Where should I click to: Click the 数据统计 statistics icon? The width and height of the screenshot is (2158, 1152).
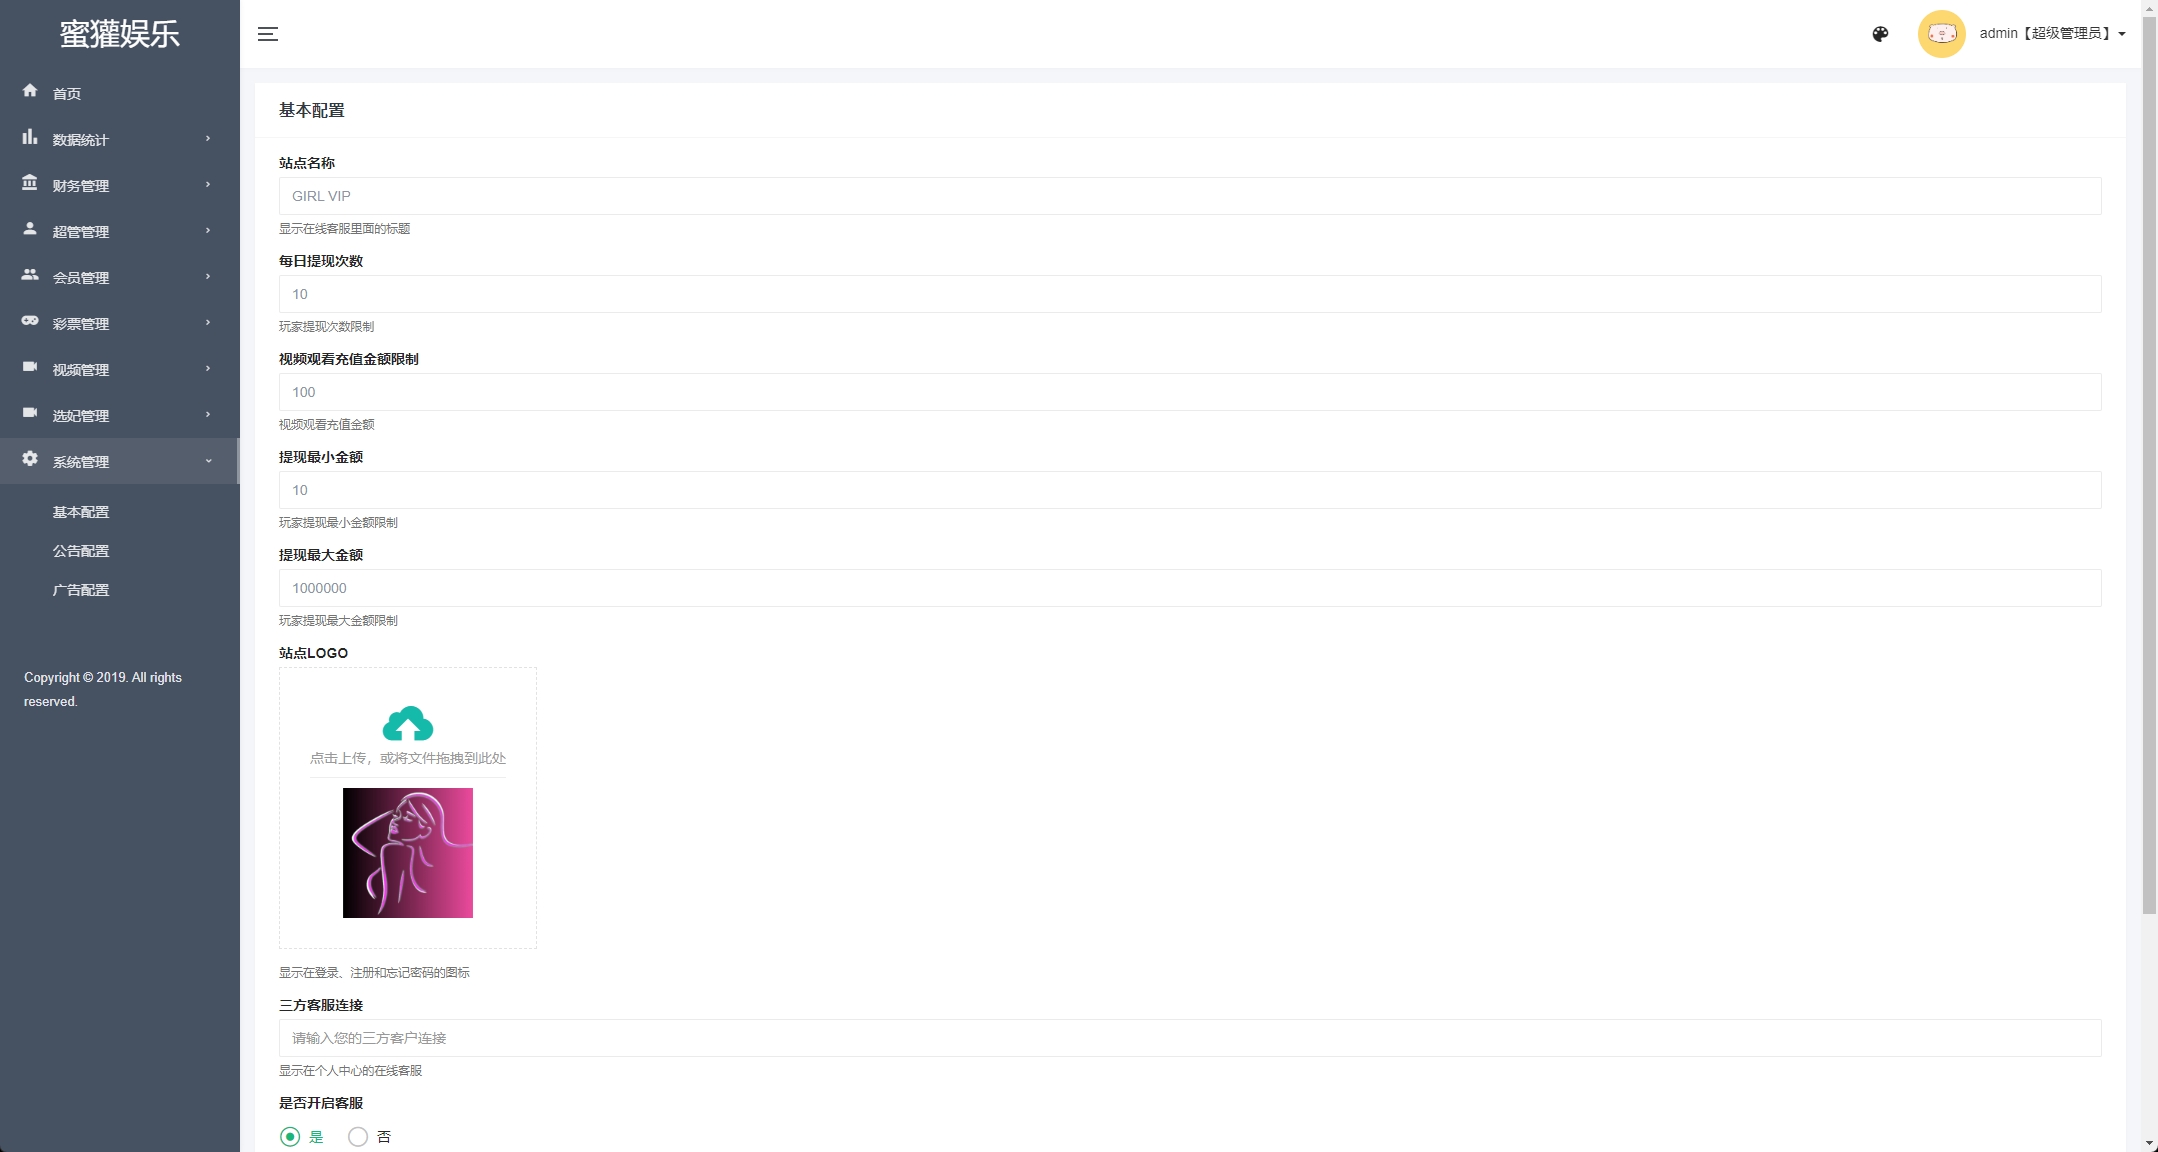pyautogui.click(x=30, y=137)
